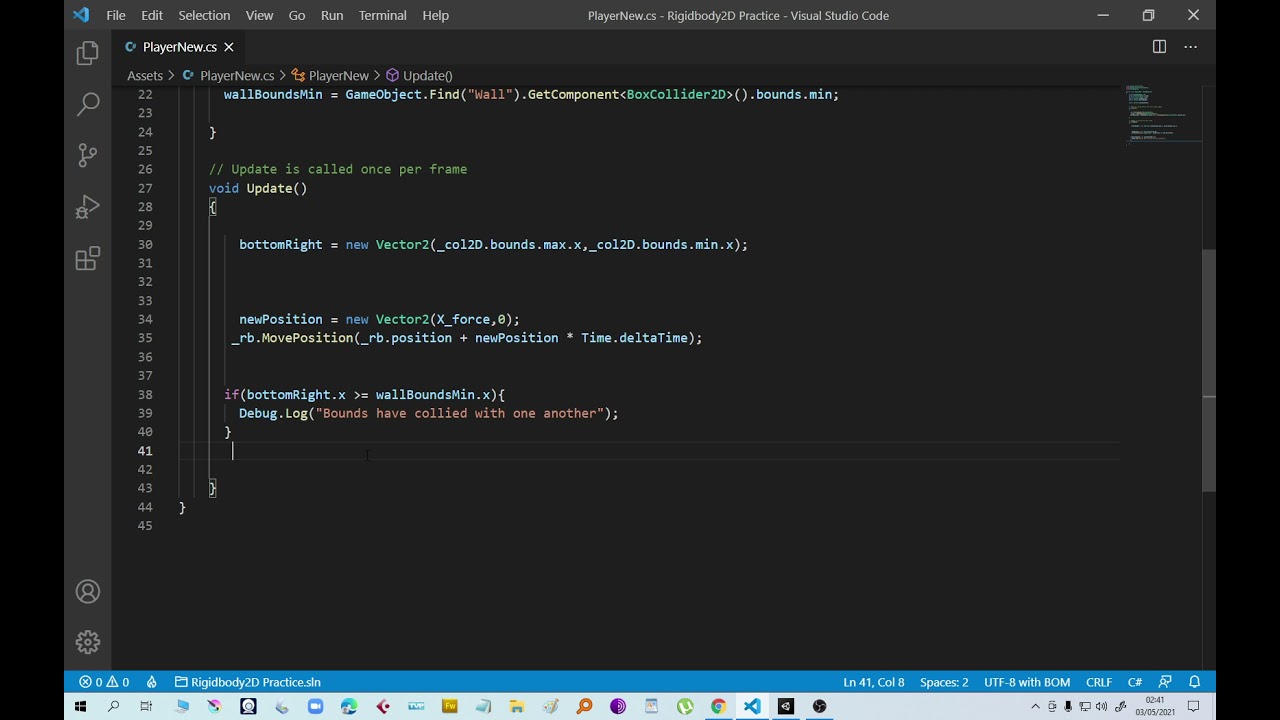
Task: Open the uTorrent icon on the taskbar
Action: [685, 706]
